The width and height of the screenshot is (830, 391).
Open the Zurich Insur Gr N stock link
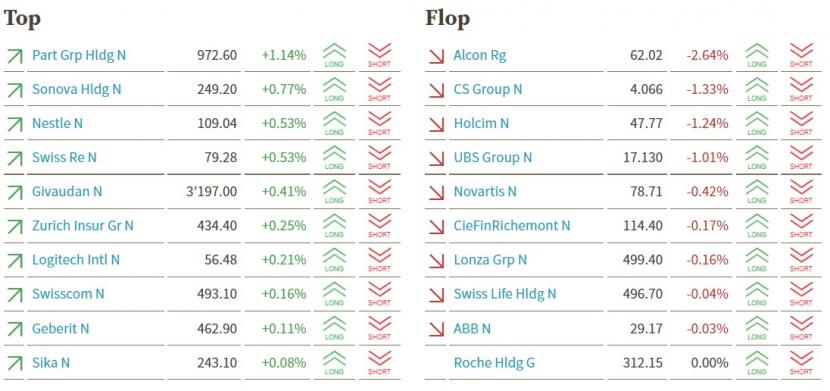(83, 225)
